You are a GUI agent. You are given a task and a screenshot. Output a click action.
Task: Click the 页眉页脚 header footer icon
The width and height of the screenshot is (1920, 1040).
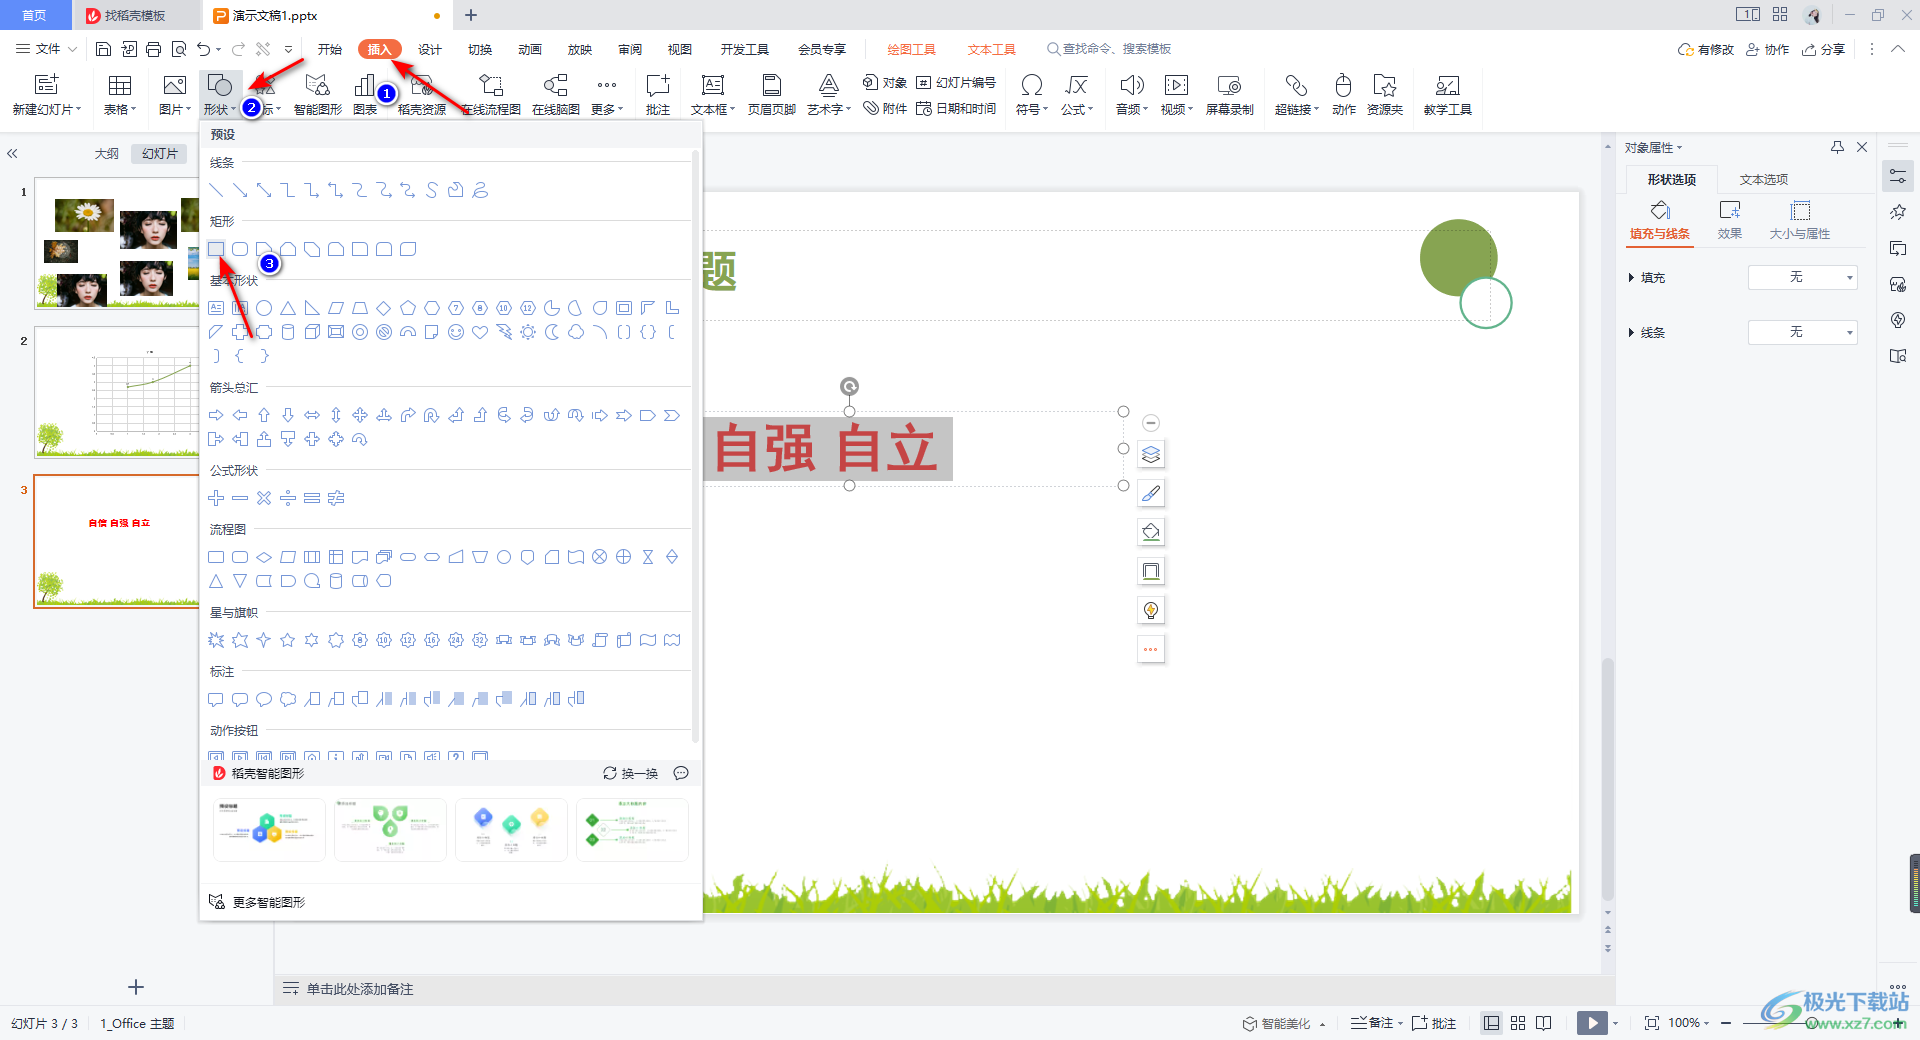pyautogui.click(x=772, y=94)
